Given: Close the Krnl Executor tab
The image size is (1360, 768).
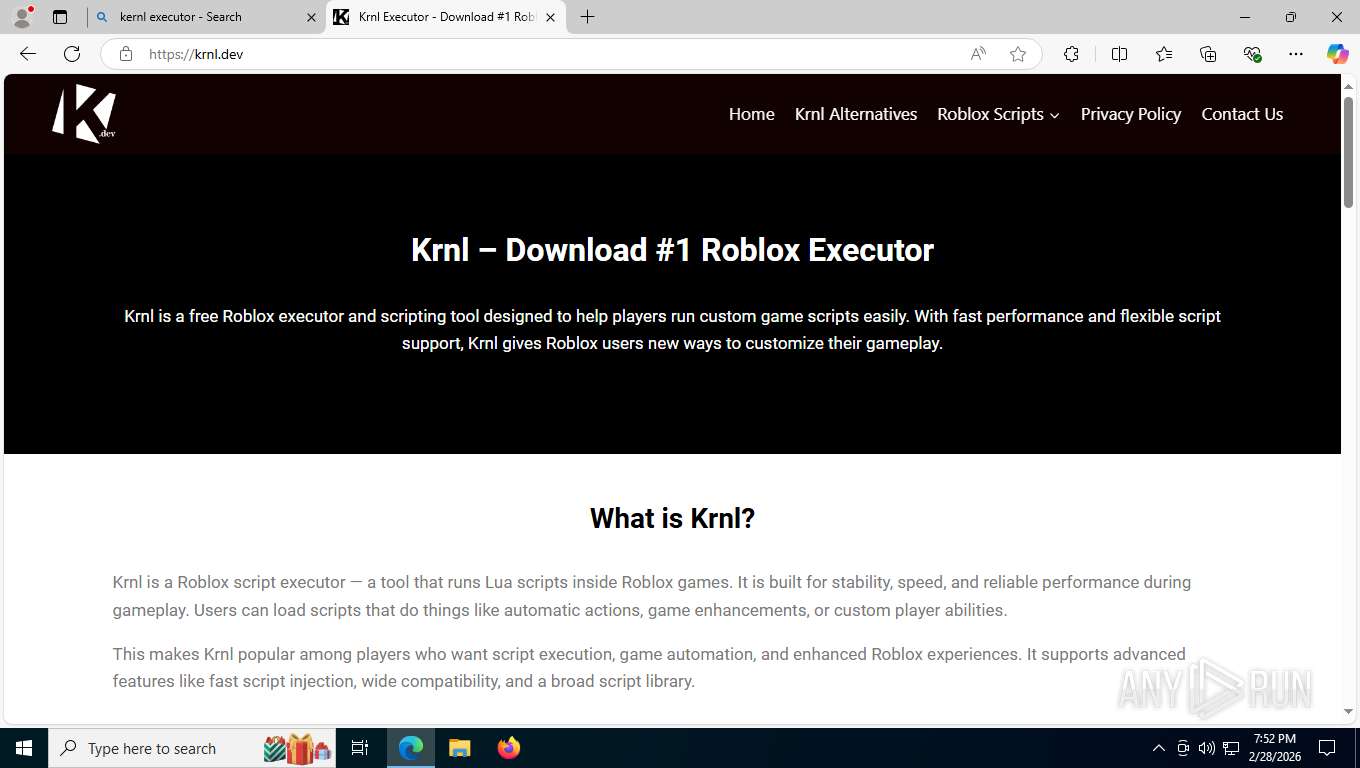Looking at the screenshot, I should click(x=550, y=17).
